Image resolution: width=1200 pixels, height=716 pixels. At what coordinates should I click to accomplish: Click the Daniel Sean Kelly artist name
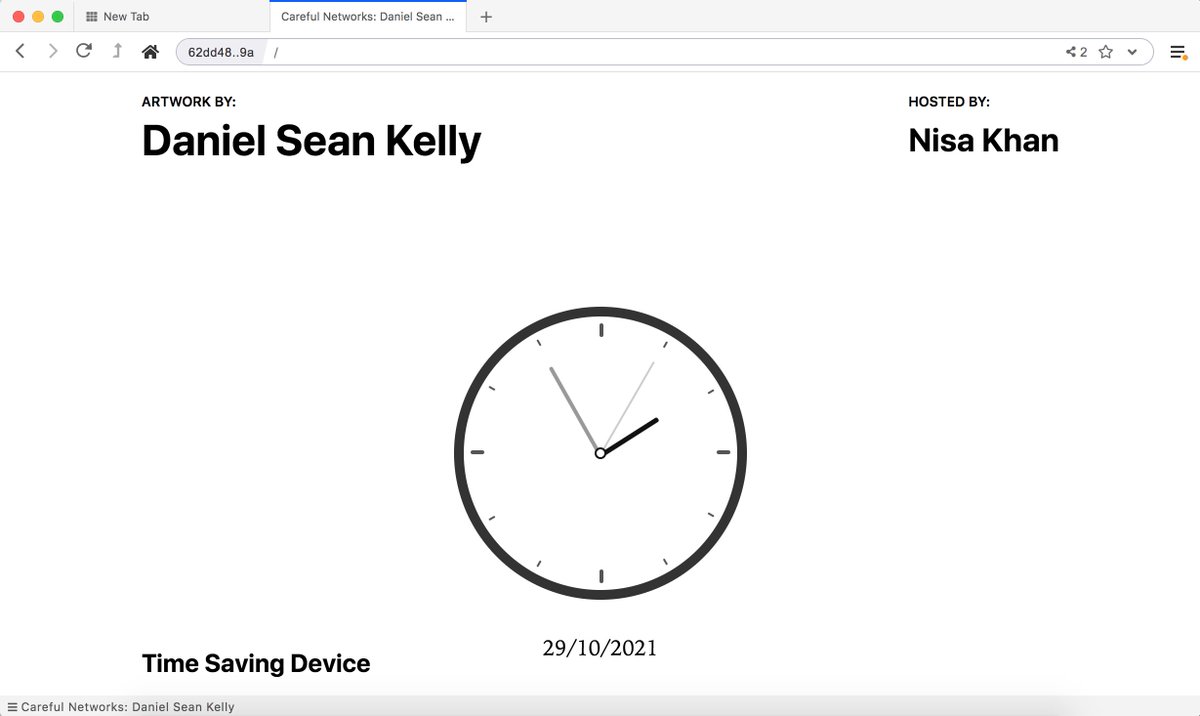pos(311,141)
